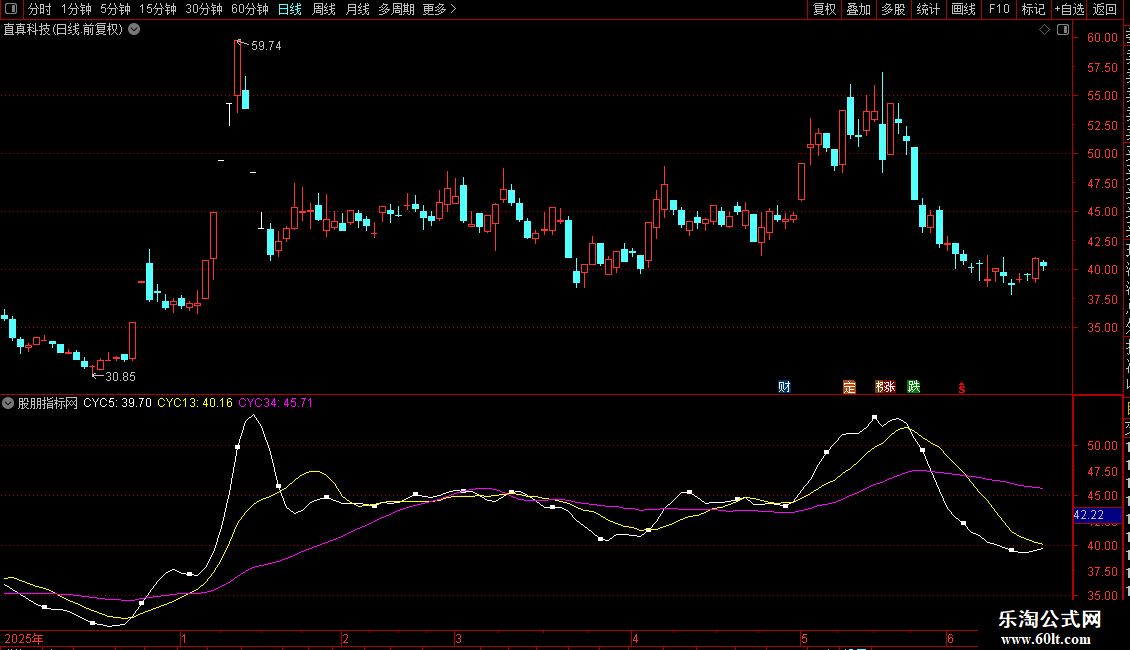
Task: Click the CYC34: 45.71 indicator value
Action: (275, 403)
